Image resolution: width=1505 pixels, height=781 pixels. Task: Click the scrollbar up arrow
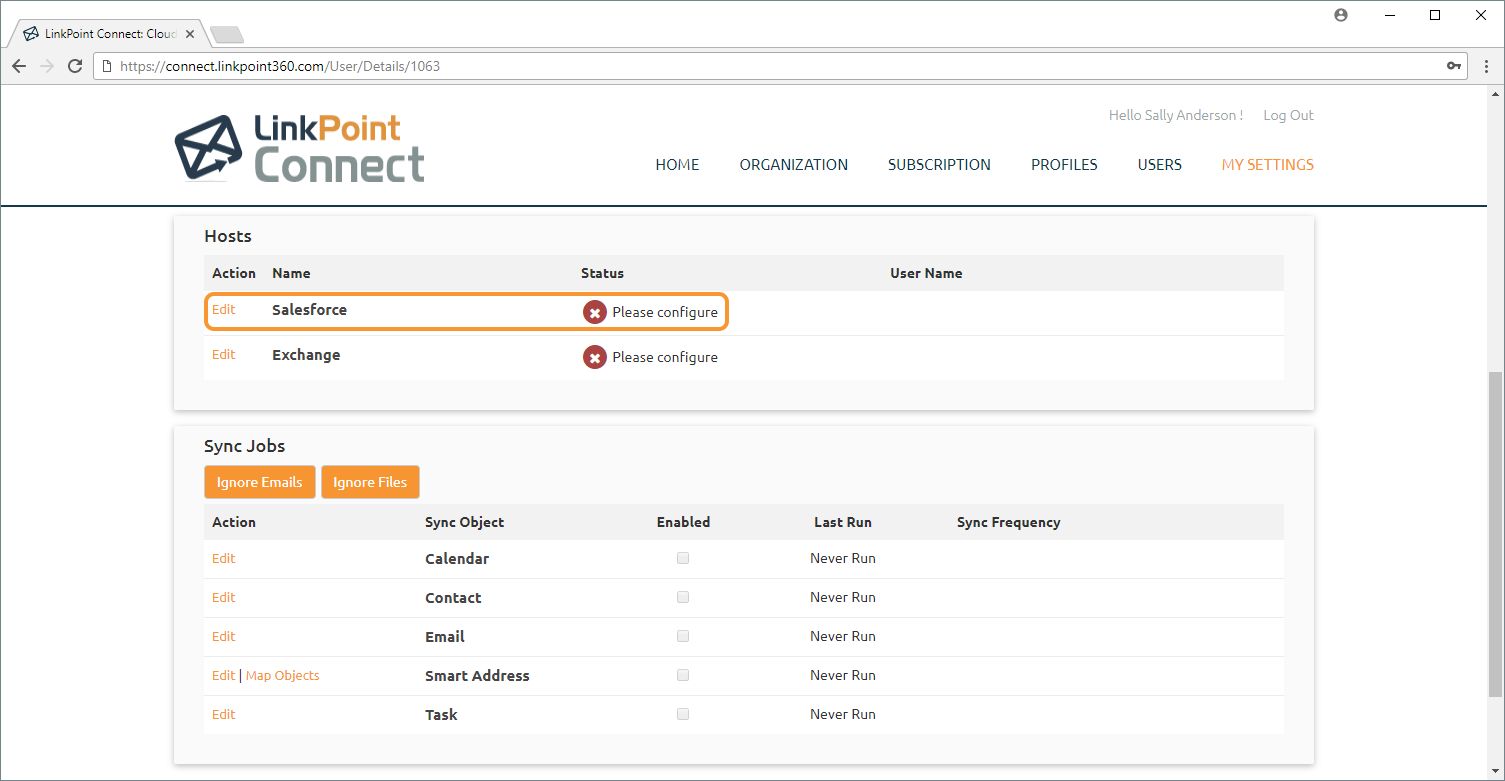[1495, 93]
